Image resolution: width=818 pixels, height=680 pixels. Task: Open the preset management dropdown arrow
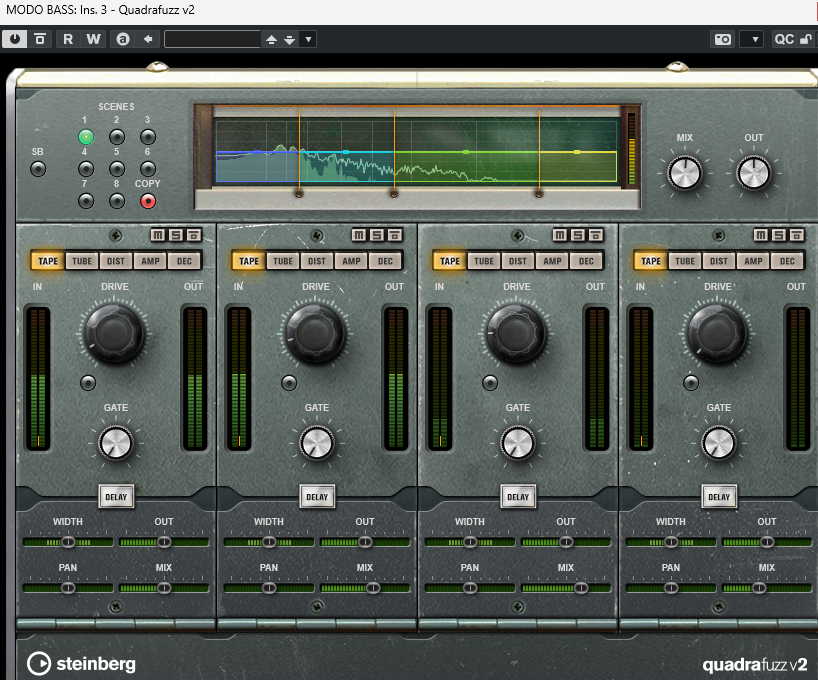pyautogui.click(x=308, y=40)
